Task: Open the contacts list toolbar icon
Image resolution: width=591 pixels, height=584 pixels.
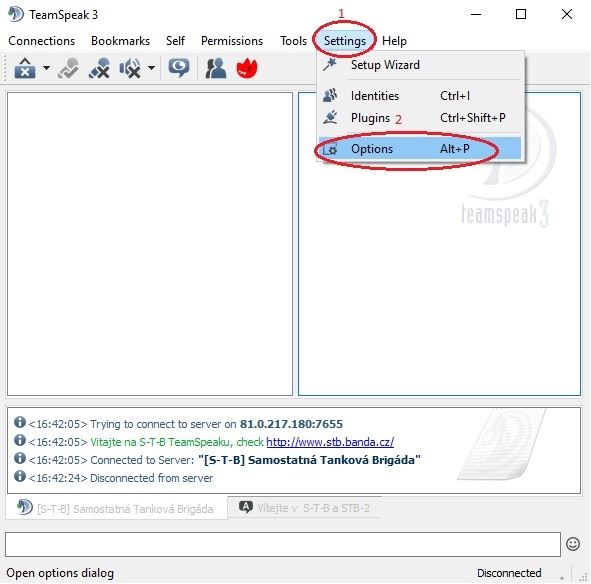Action: click(216, 68)
